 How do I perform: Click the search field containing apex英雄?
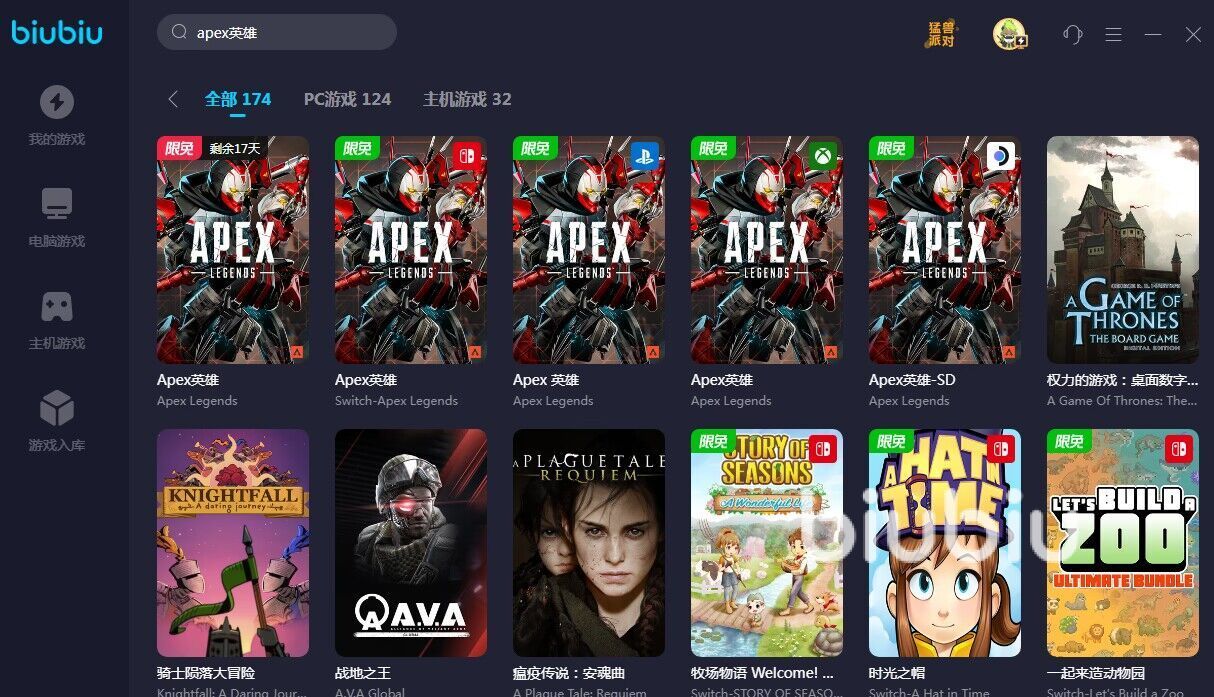tap(277, 32)
